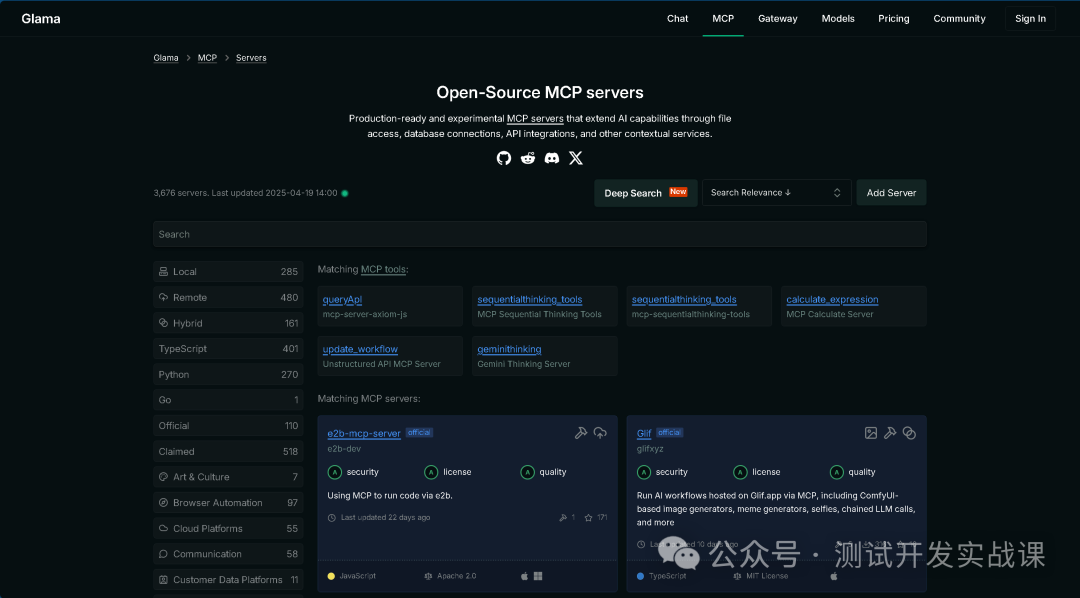Image resolution: width=1080 pixels, height=598 pixels.
Task: Open the Pricing tab in top navigation
Action: click(893, 19)
